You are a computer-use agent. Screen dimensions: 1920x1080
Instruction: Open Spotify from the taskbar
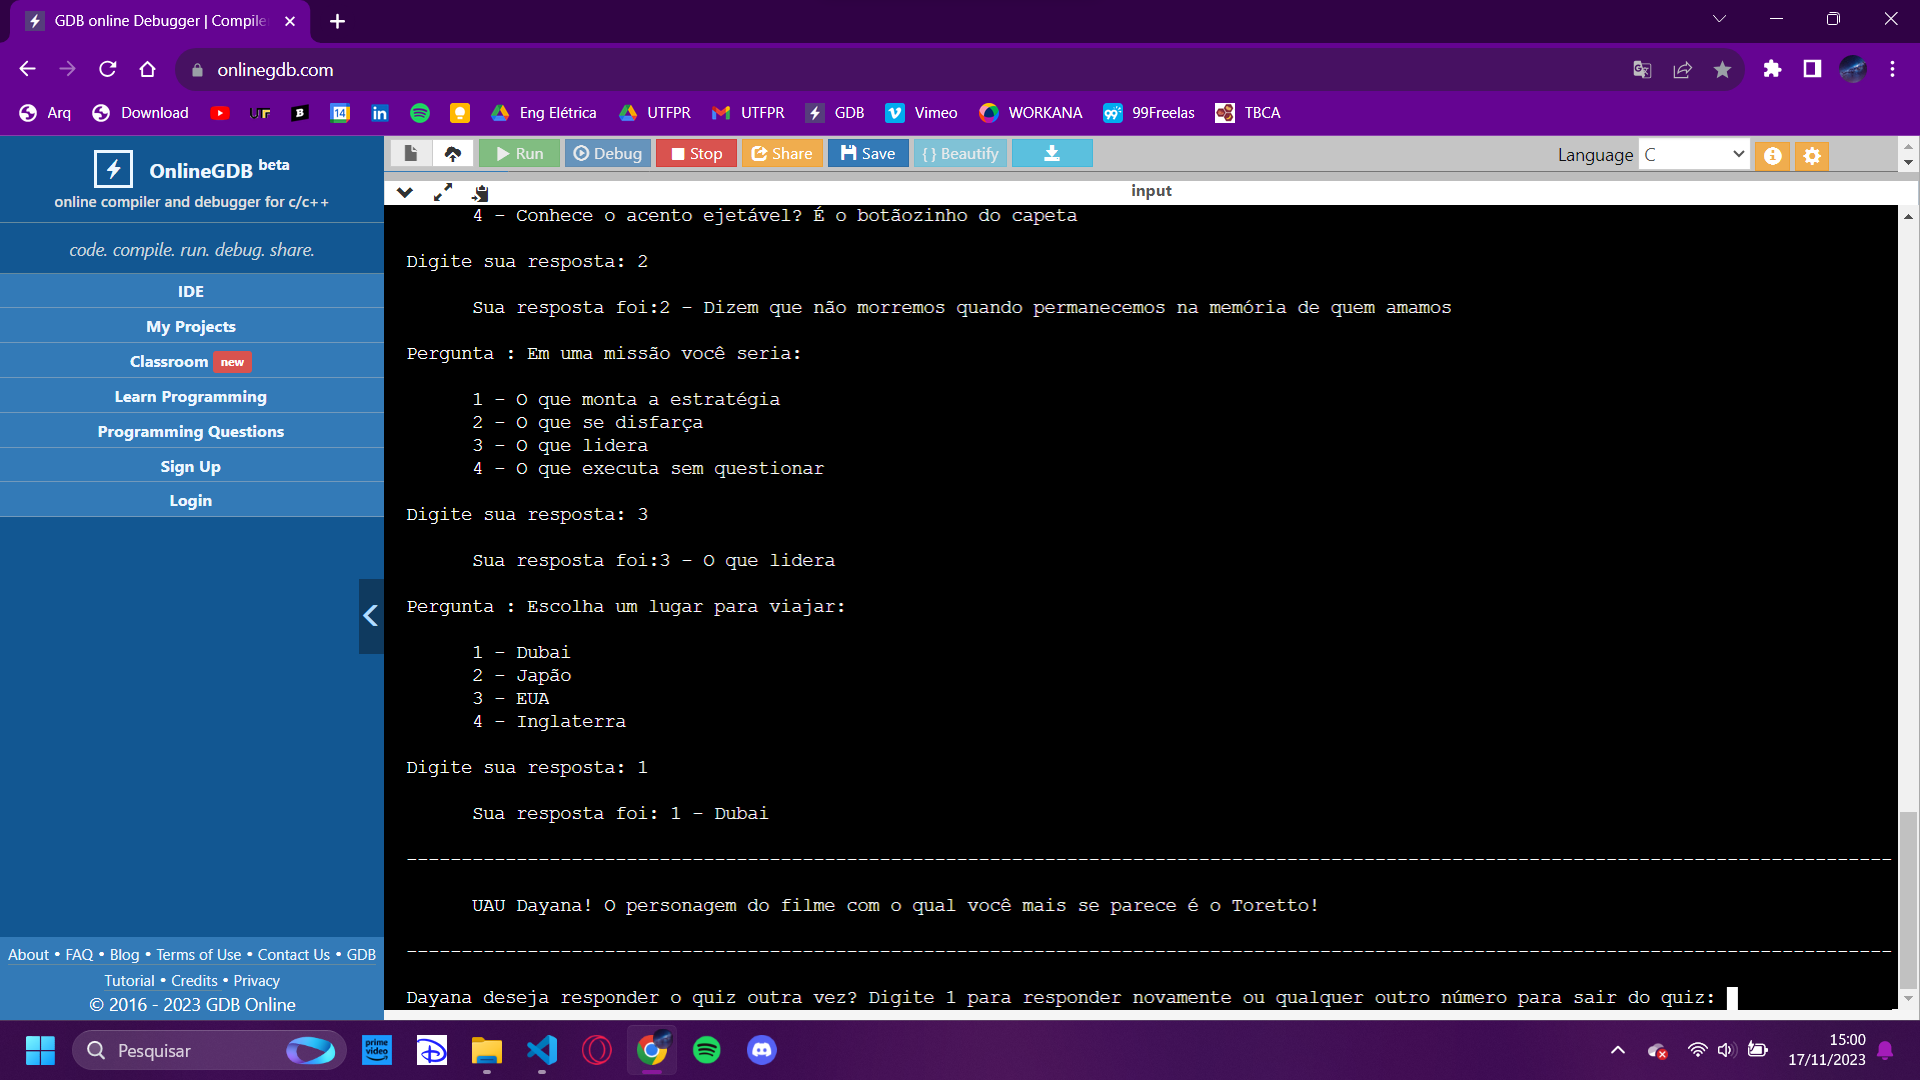tap(706, 1050)
